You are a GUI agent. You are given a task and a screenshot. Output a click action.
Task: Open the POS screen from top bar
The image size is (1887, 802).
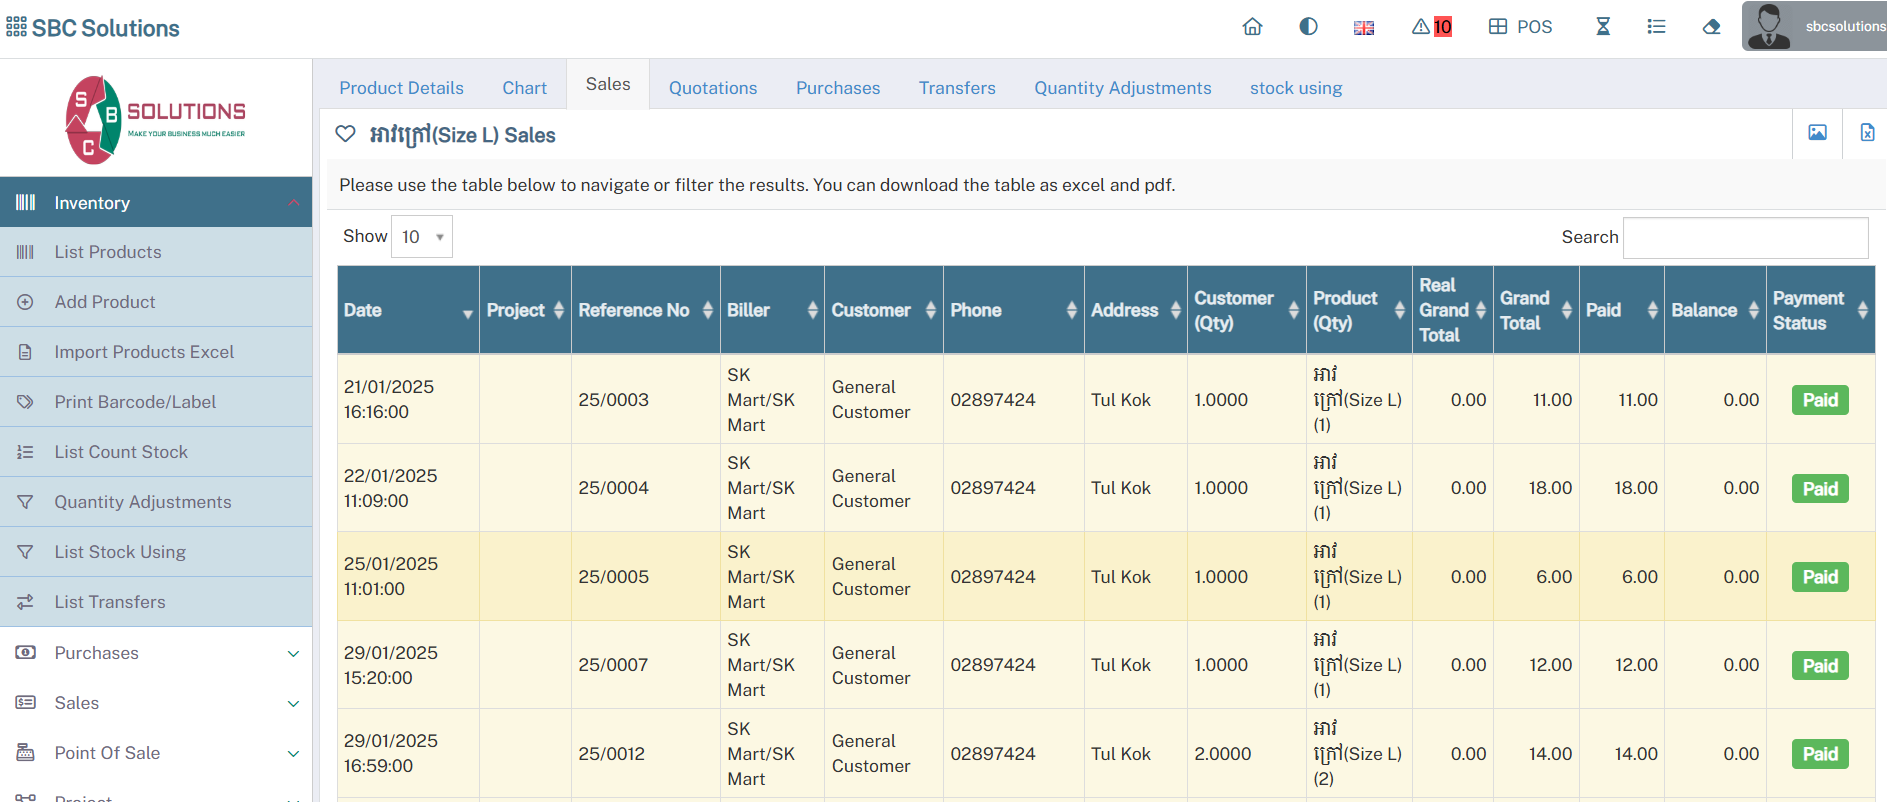pos(1520,27)
